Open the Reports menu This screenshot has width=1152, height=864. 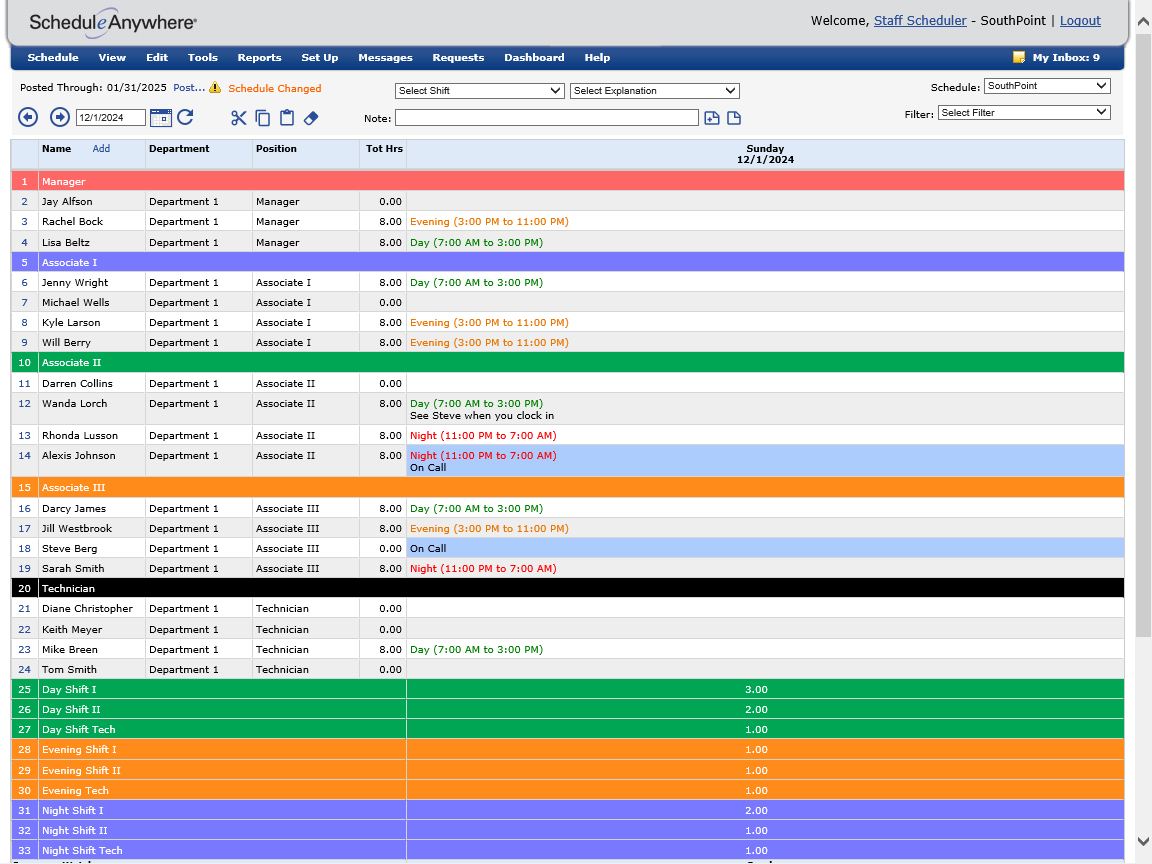(x=259, y=57)
